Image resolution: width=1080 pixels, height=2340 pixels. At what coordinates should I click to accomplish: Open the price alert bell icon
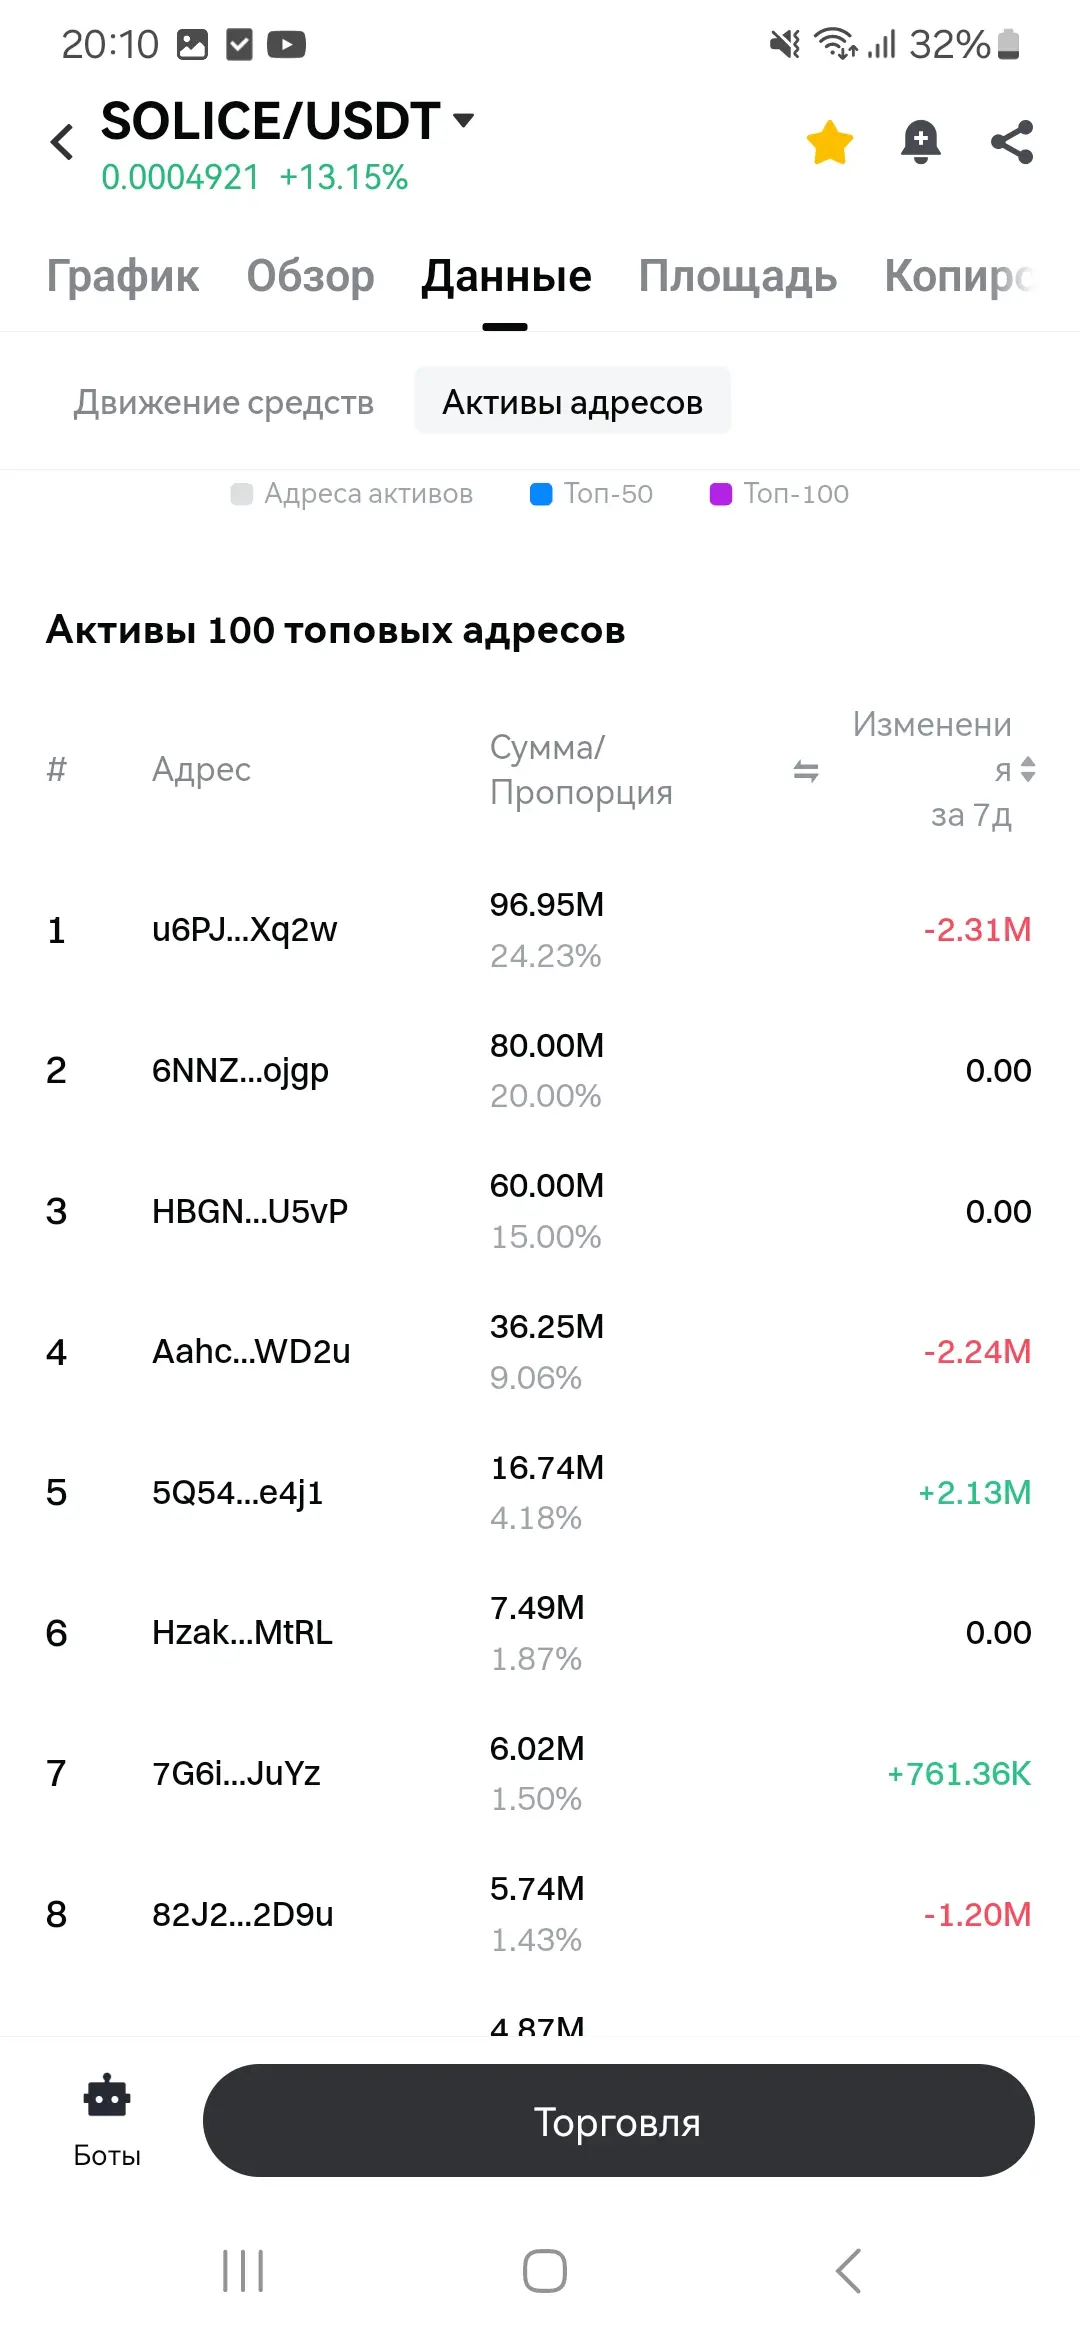tap(921, 142)
